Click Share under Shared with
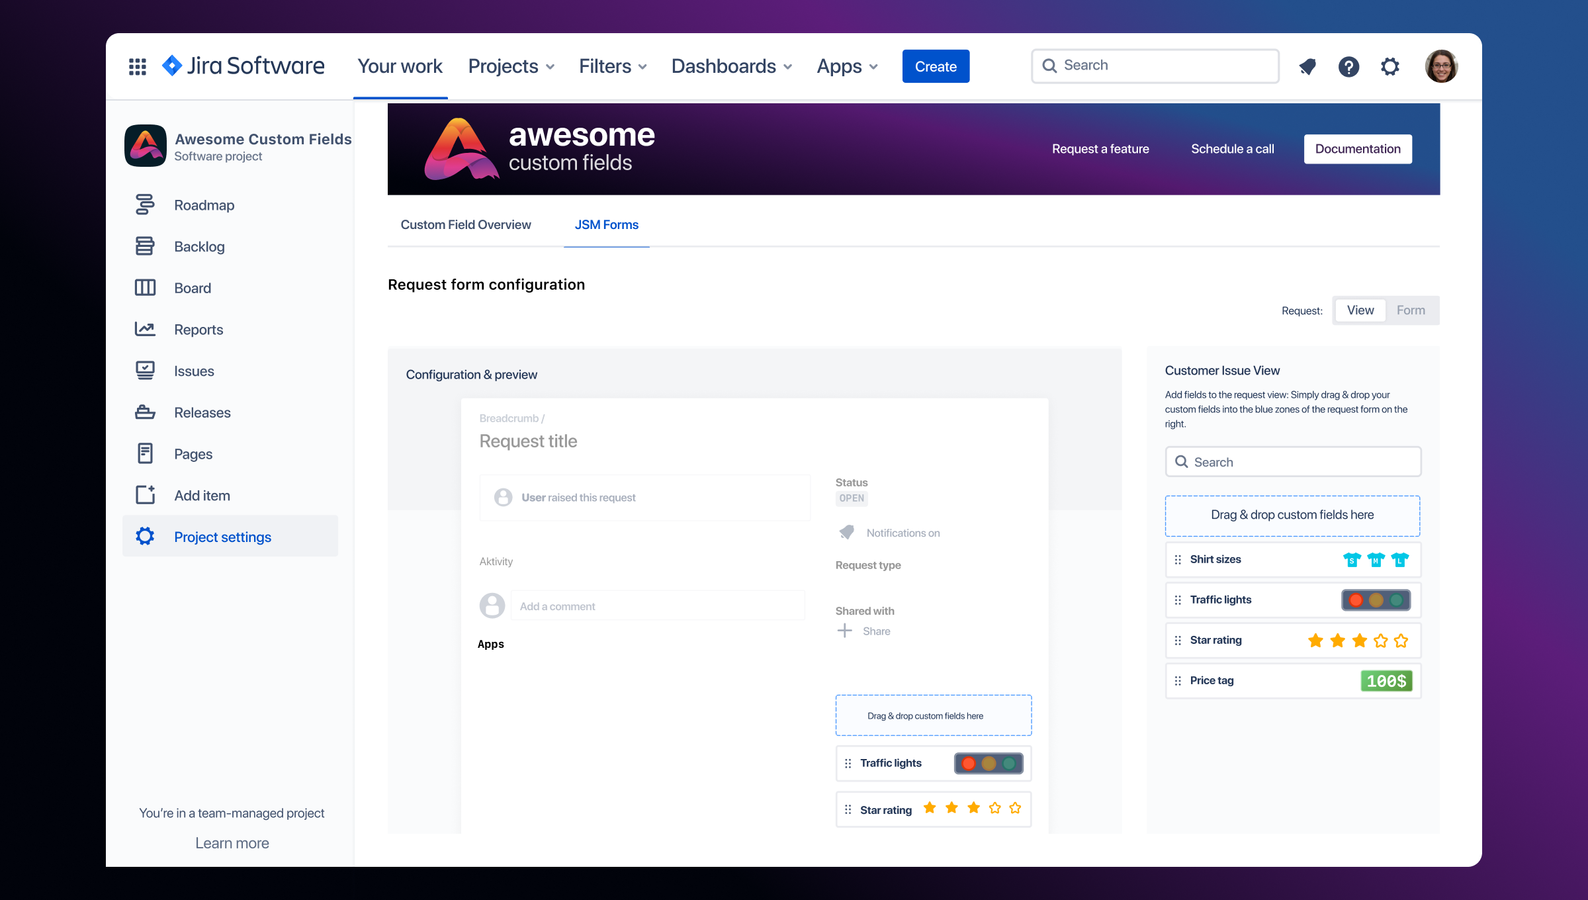Viewport: 1588px width, 900px height. 877,631
